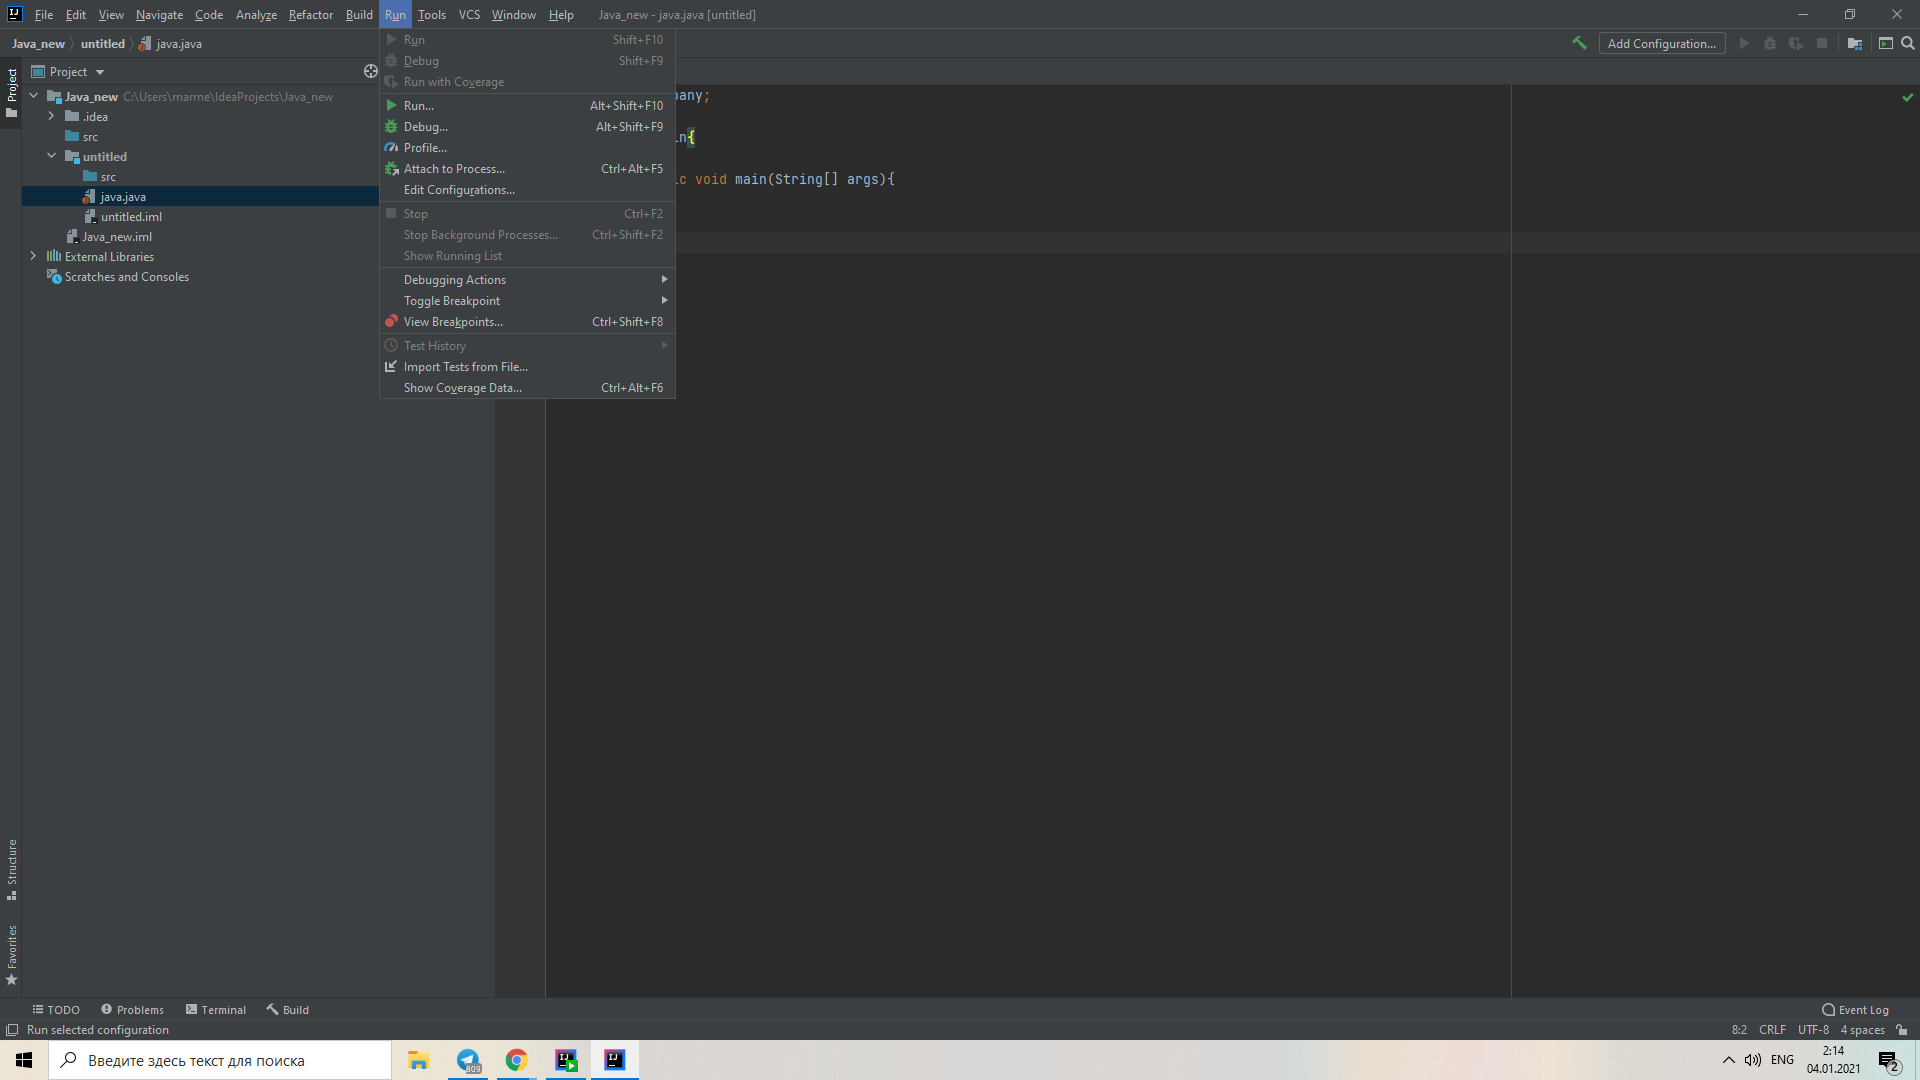Expand the .idea folder
1920x1080 pixels.
coord(52,116)
